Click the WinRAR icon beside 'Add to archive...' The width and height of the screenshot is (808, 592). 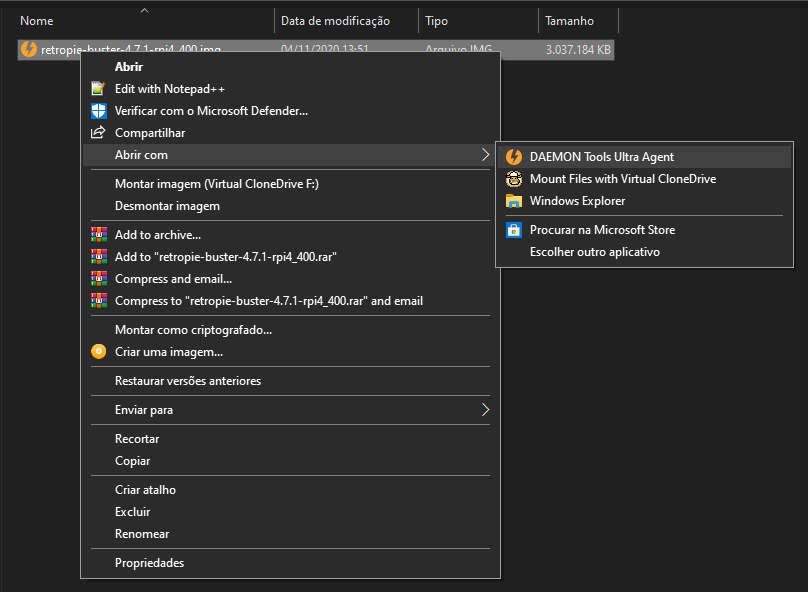(x=98, y=234)
